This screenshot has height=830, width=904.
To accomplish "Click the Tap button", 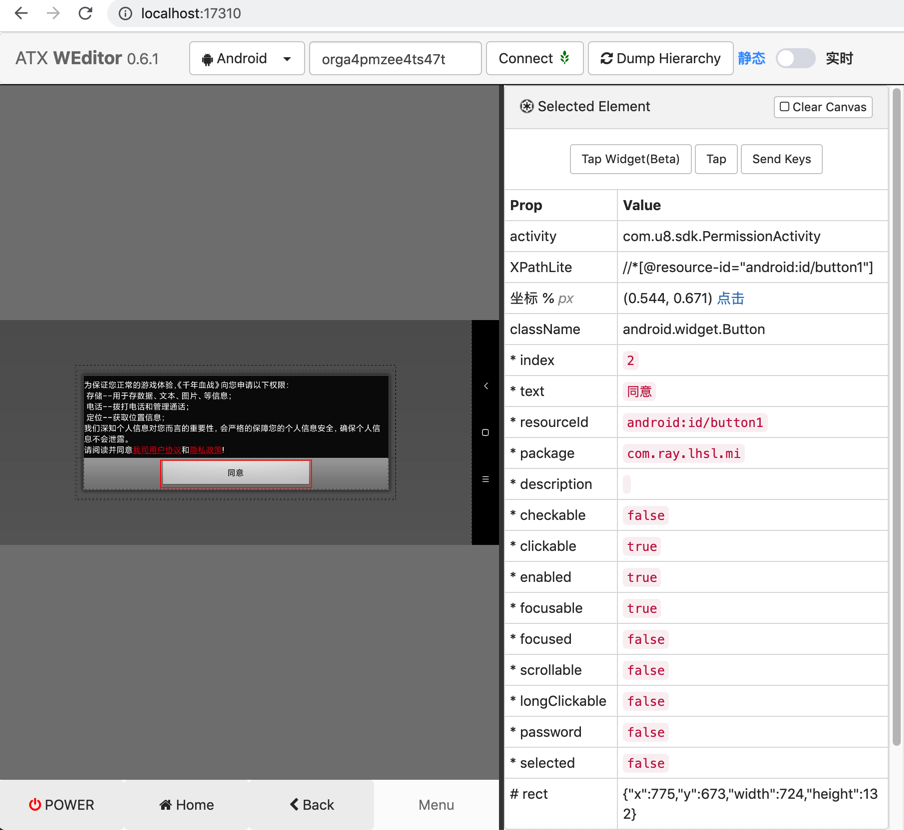I will click(716, 159).
